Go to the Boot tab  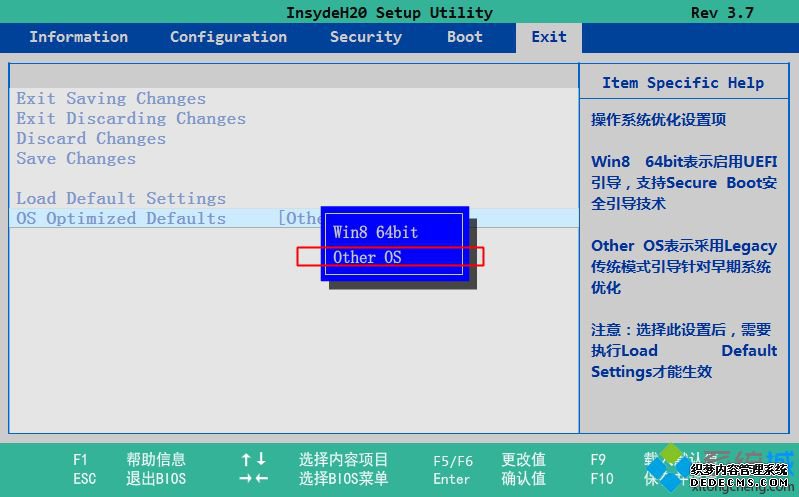pyautogui.click(x=465, y=37)
